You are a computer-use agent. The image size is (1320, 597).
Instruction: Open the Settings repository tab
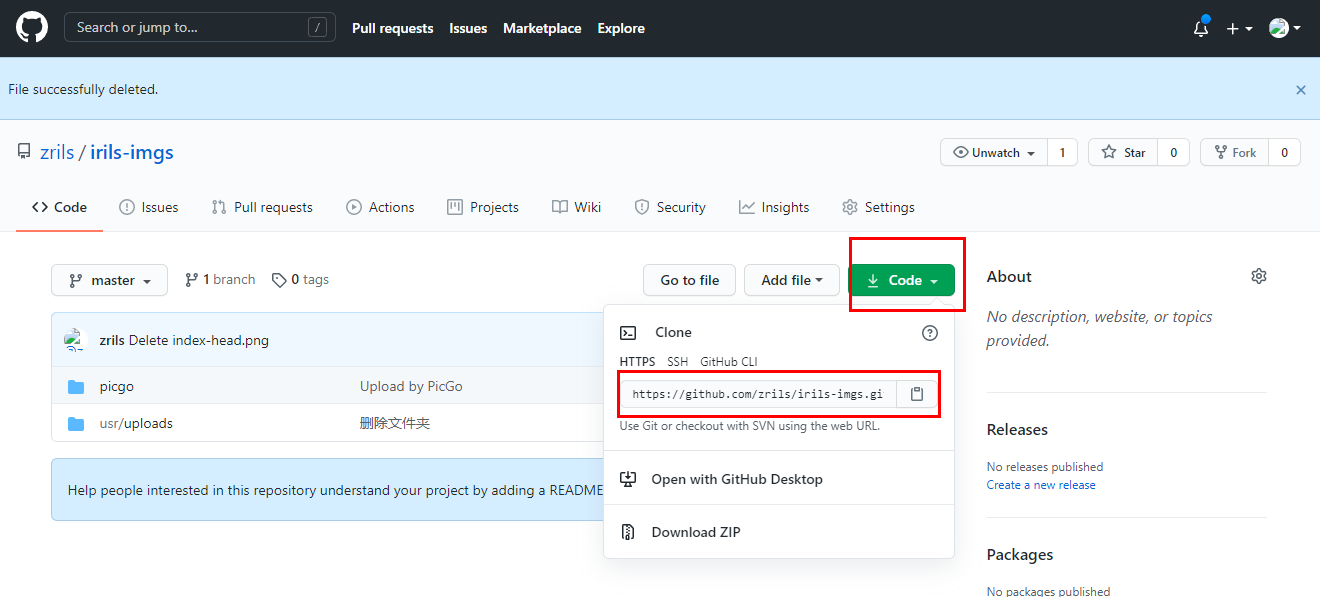(878, 207)
